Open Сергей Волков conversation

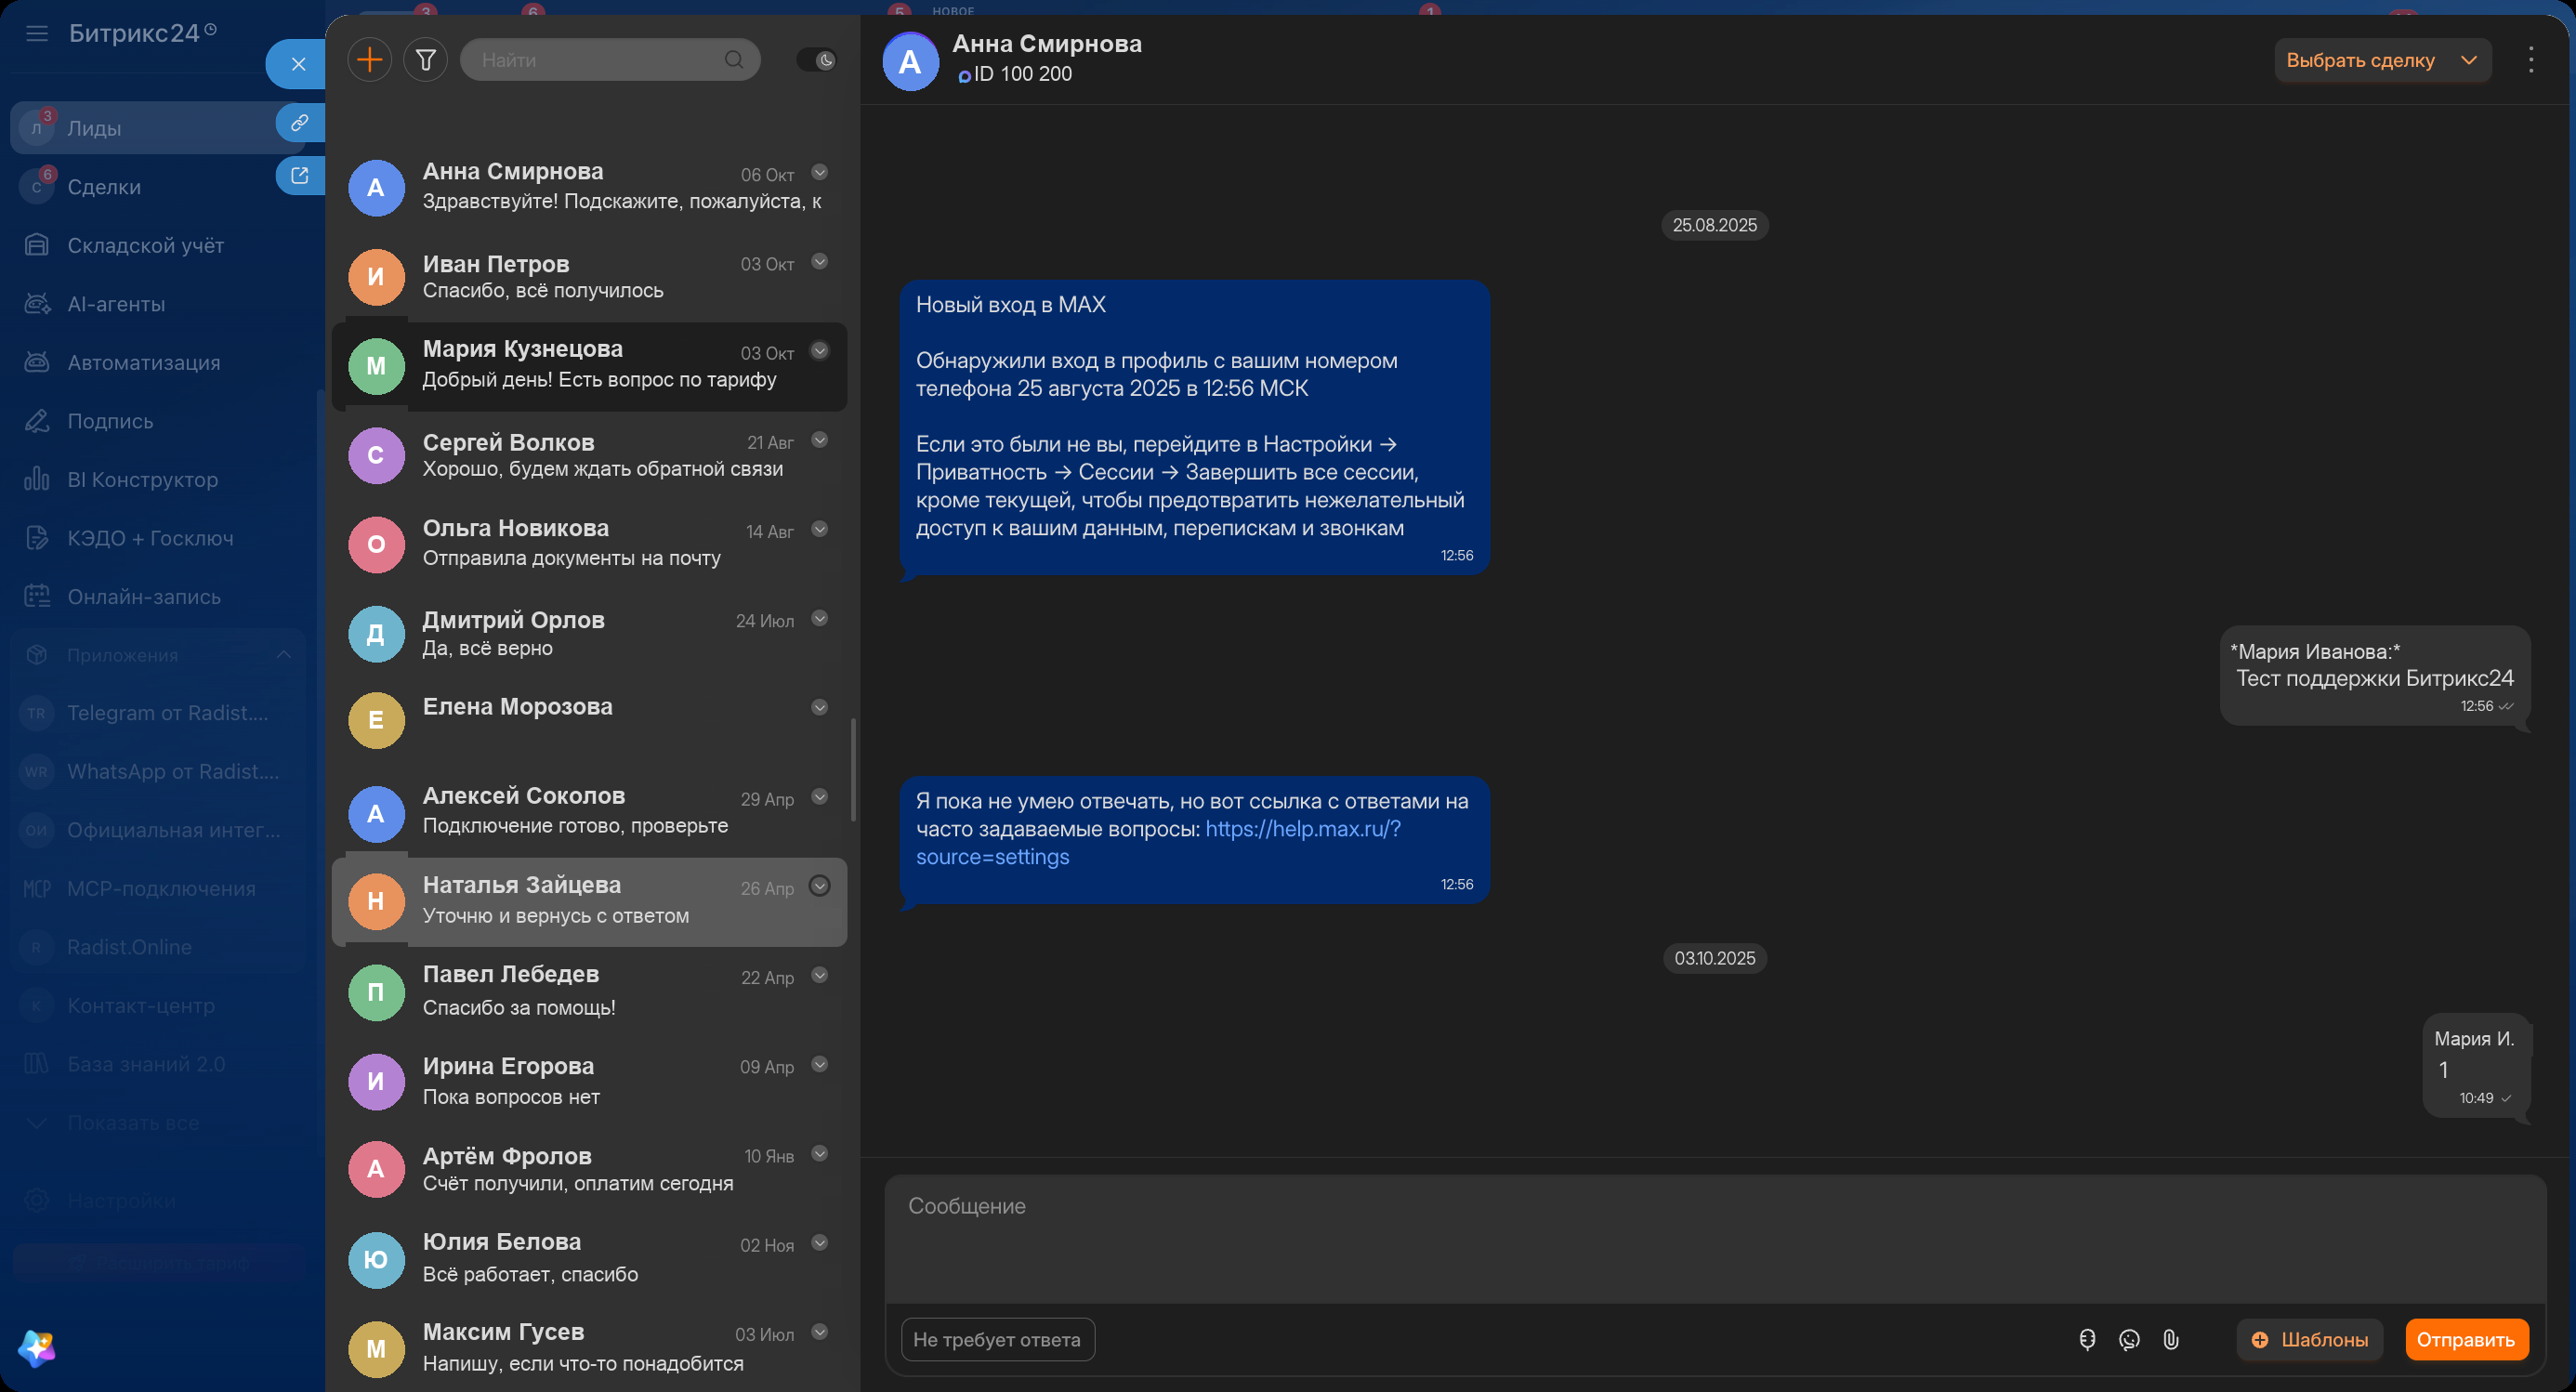[x=590, y=454]
